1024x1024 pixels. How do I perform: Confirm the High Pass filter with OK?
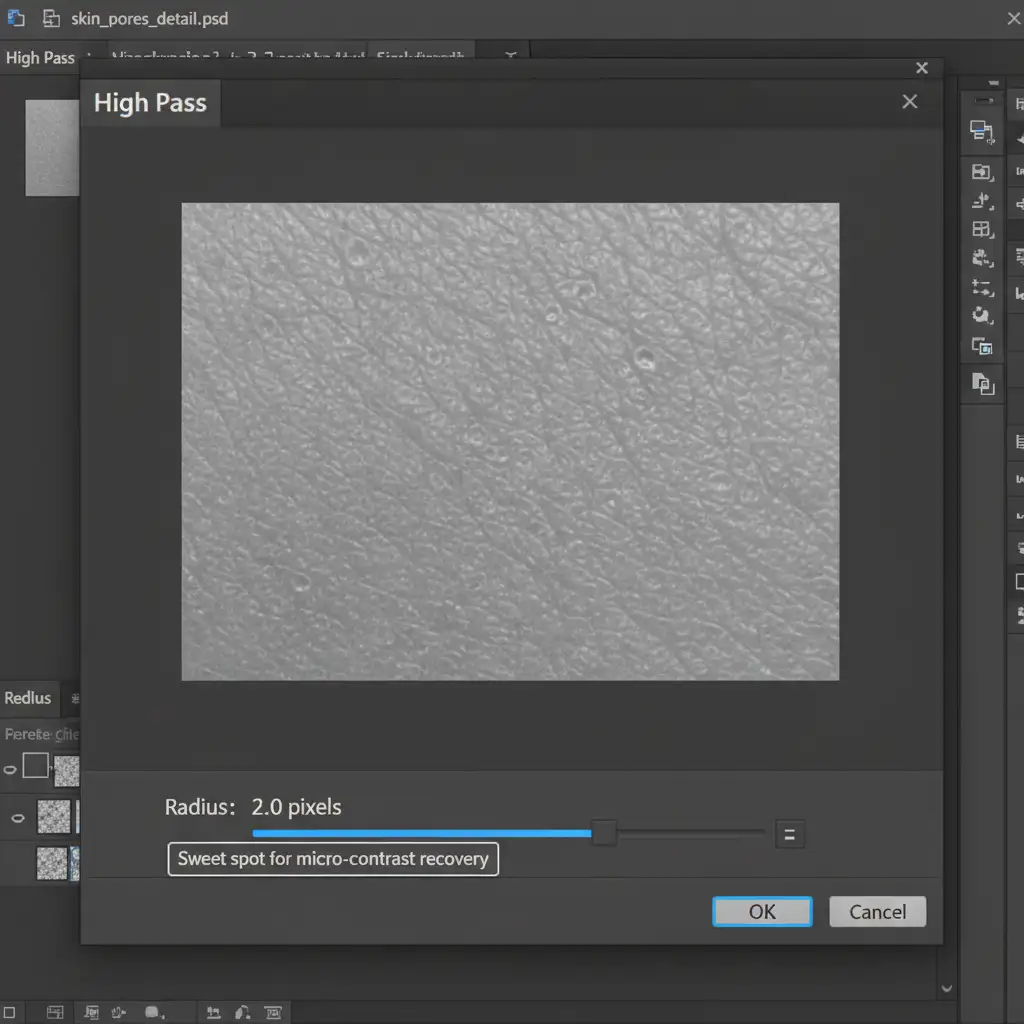[x=762, y=911]
